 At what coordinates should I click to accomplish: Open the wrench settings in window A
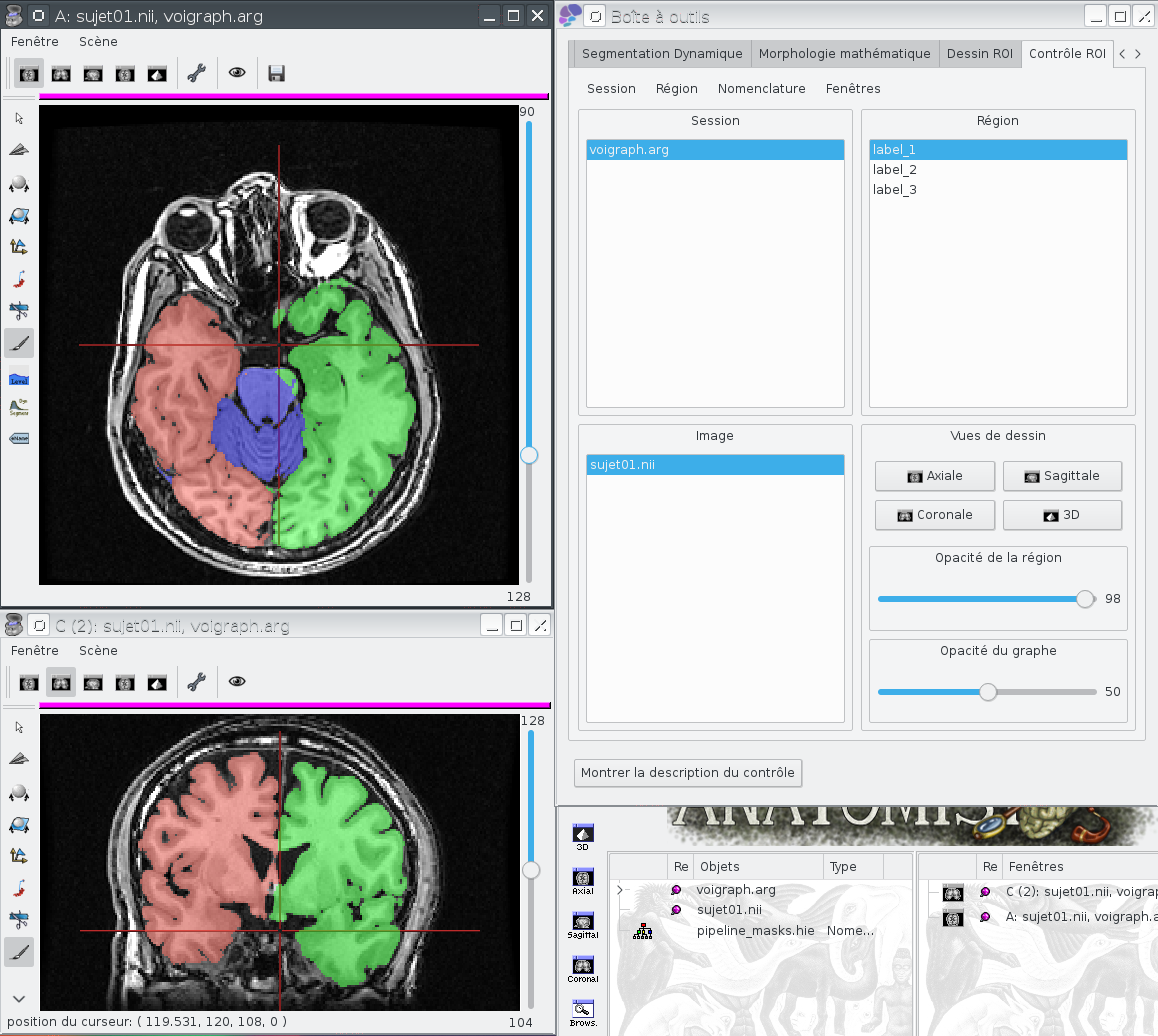tap(196, 73)
